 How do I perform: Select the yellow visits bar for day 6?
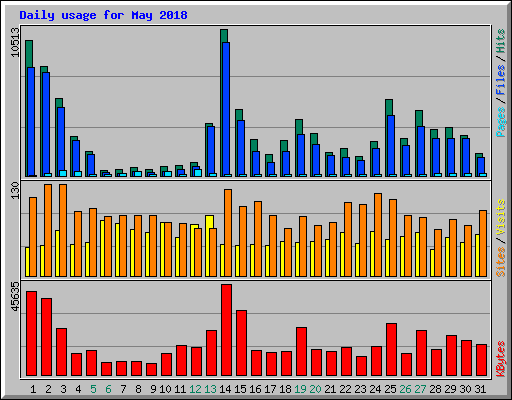102,248
